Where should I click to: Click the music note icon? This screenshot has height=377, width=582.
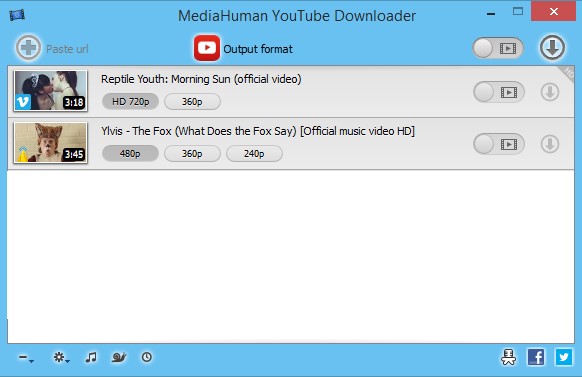point(91,357)
